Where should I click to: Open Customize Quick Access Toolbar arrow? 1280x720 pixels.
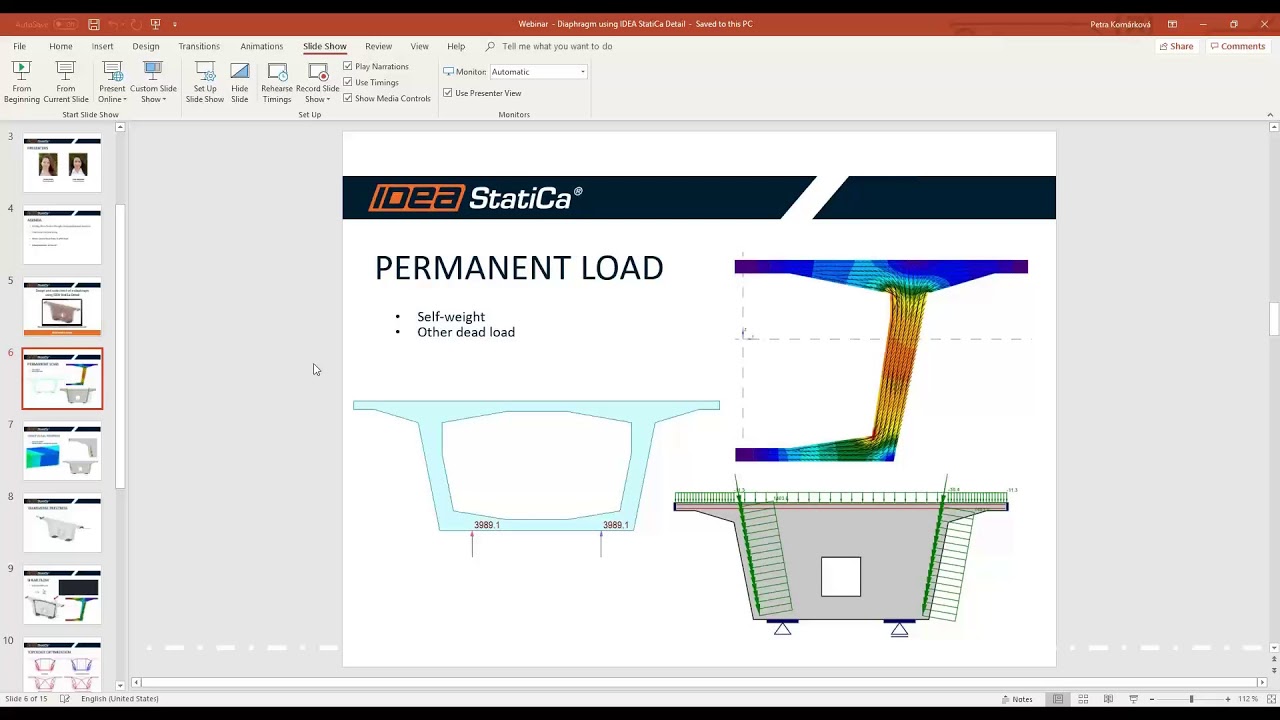175,24
